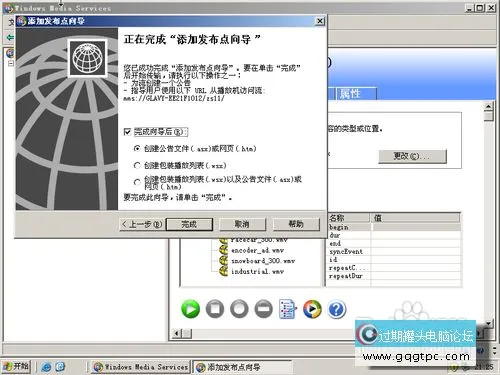Click the green start publishing point button
500x375 pixels.
coord(190,309)
